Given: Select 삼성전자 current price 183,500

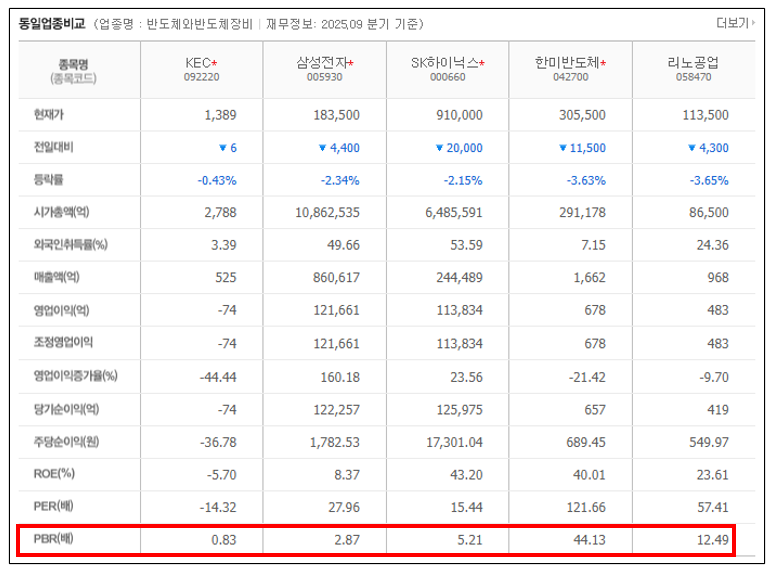Looking at the screenshot, I should 336,115.
